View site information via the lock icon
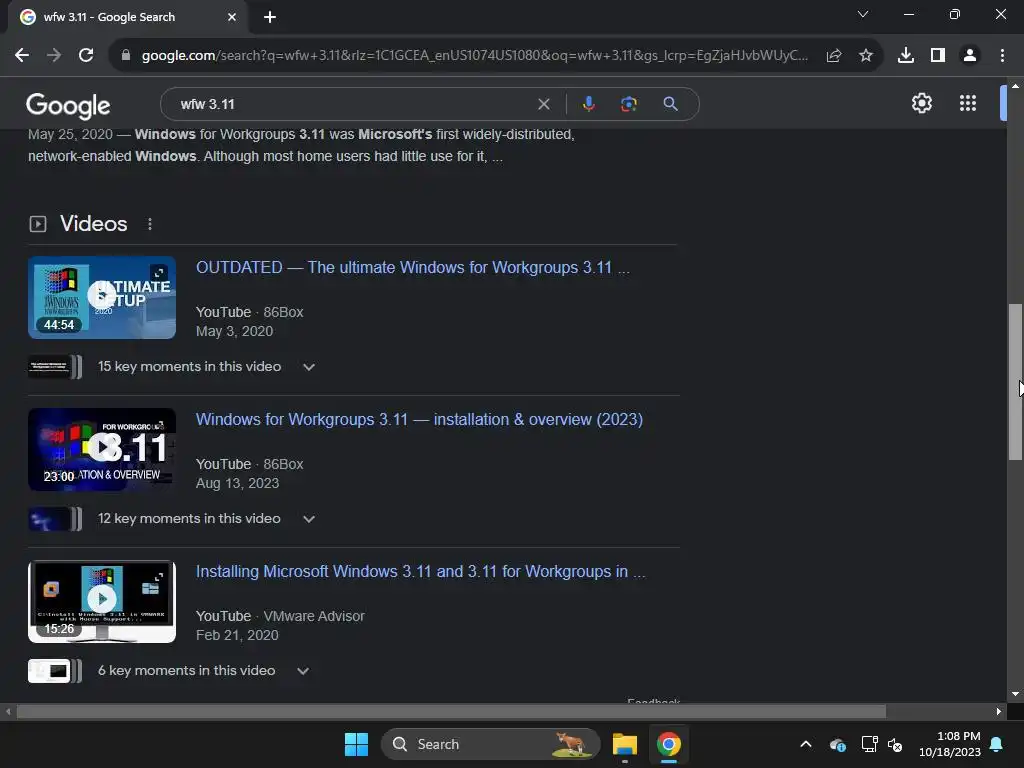 [126, 56]
